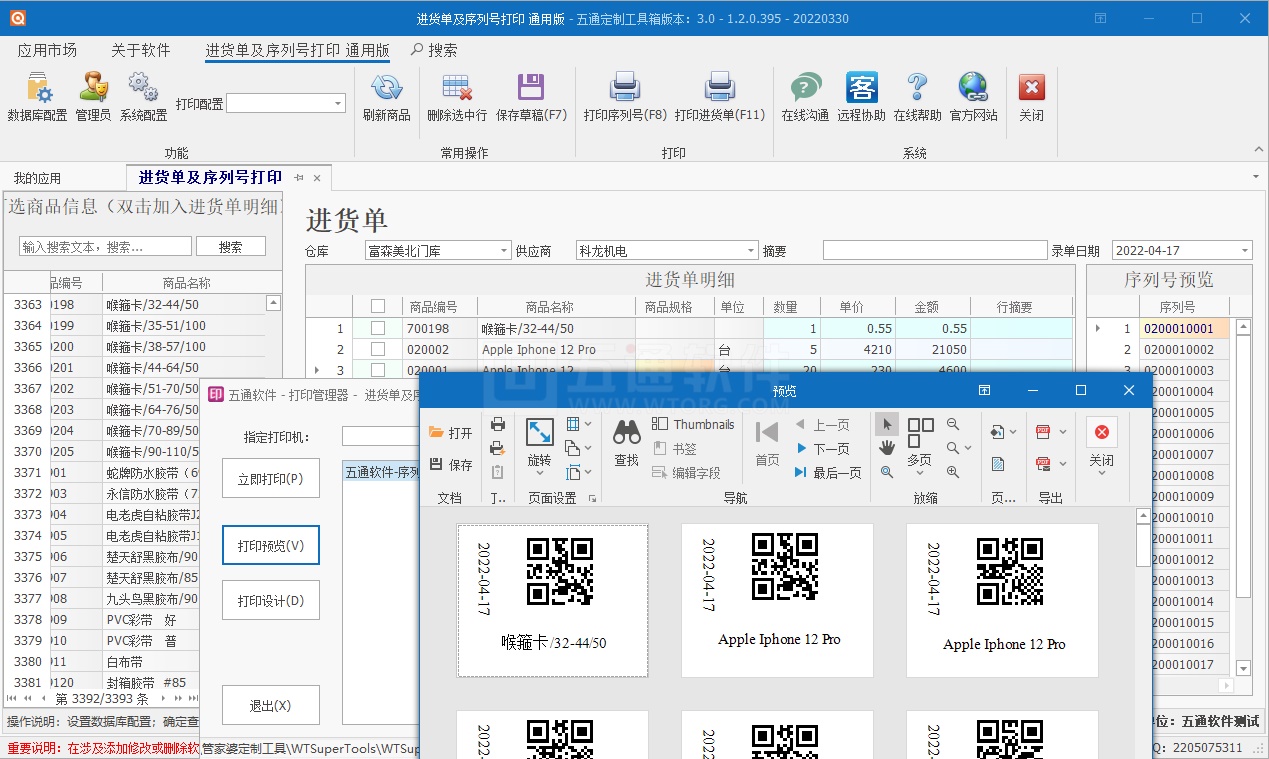The image size is (1269, 759).
Task: Open the 查找 find tool in preview window
Action: click(x=625, y=443)
